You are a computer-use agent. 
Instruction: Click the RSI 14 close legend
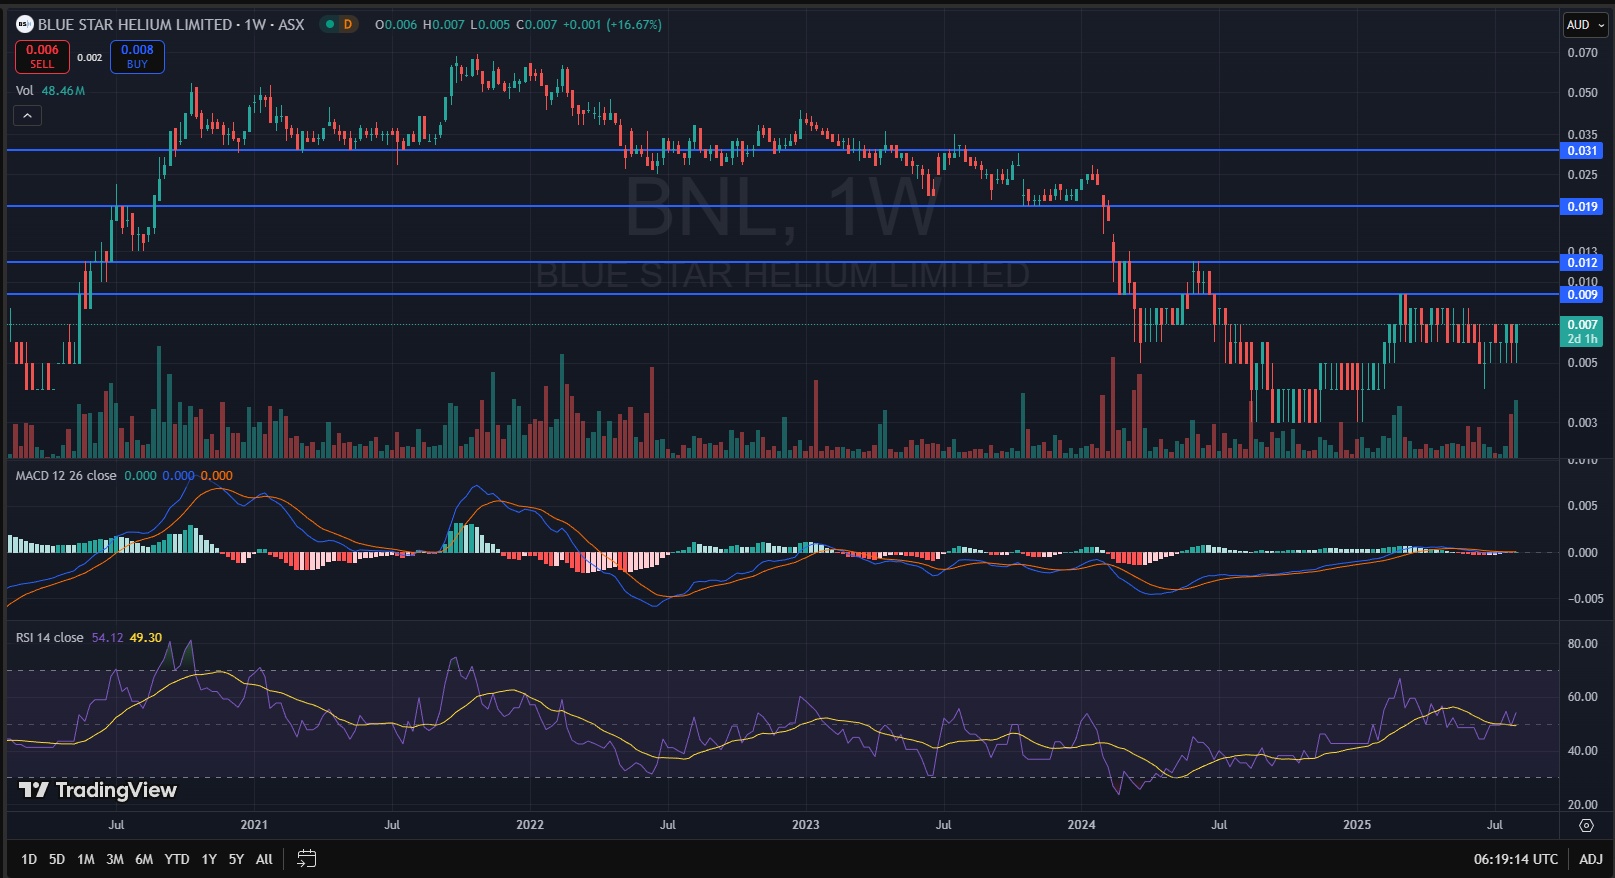click(x=50, y=638)
